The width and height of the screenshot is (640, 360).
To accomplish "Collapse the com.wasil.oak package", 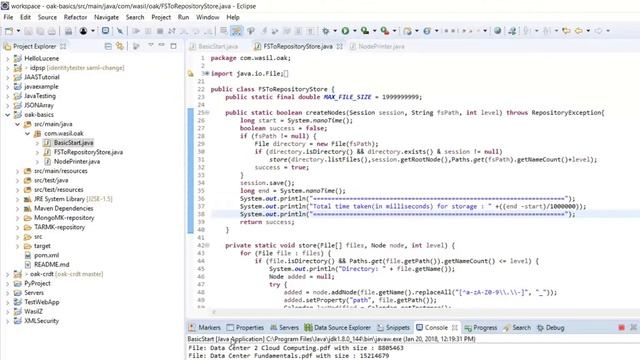I will (27, 133).
